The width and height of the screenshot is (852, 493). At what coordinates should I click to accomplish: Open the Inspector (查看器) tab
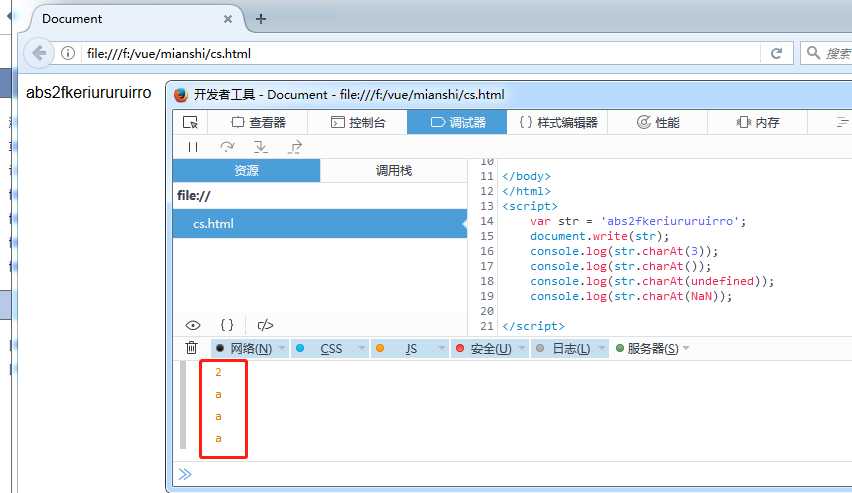258,122
